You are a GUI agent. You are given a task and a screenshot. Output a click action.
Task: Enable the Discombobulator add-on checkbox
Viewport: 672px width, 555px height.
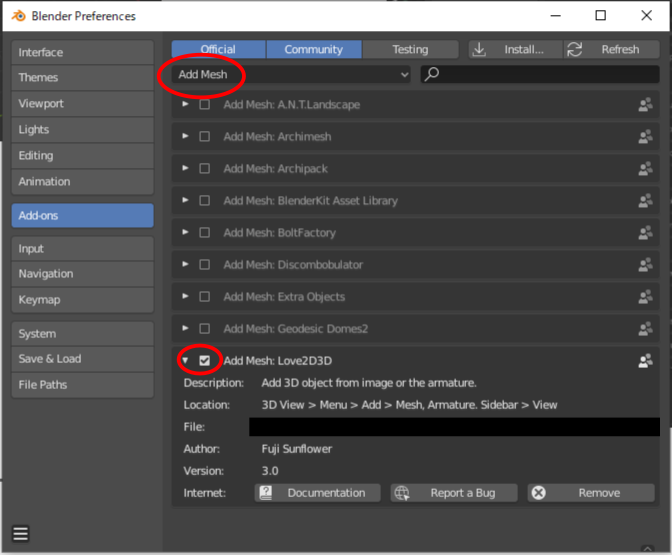tap(205, 265)
